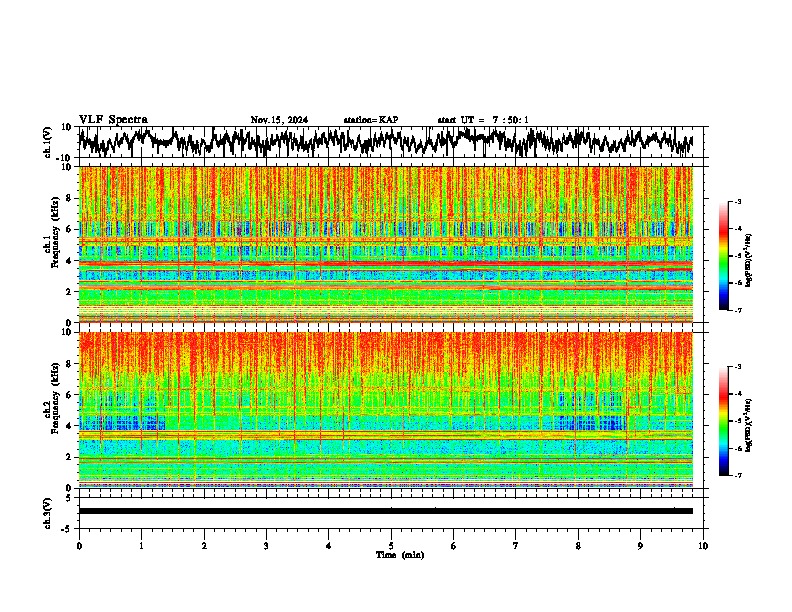Screen dimensions: 792x612
Task: Click inside the ch.2 spectrogram panel
Action: (x=385, y=410)
